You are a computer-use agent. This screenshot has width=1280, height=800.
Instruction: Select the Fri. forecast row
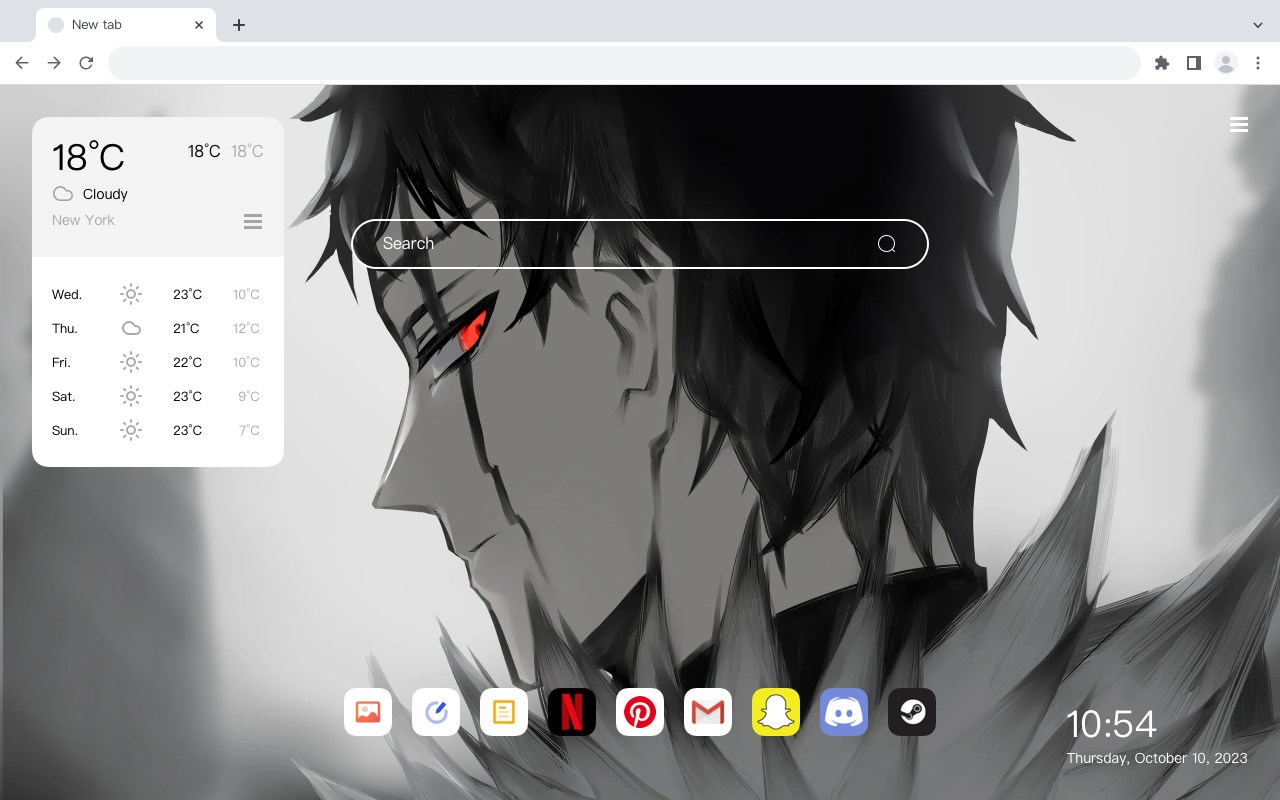click(x=158, y=362)
